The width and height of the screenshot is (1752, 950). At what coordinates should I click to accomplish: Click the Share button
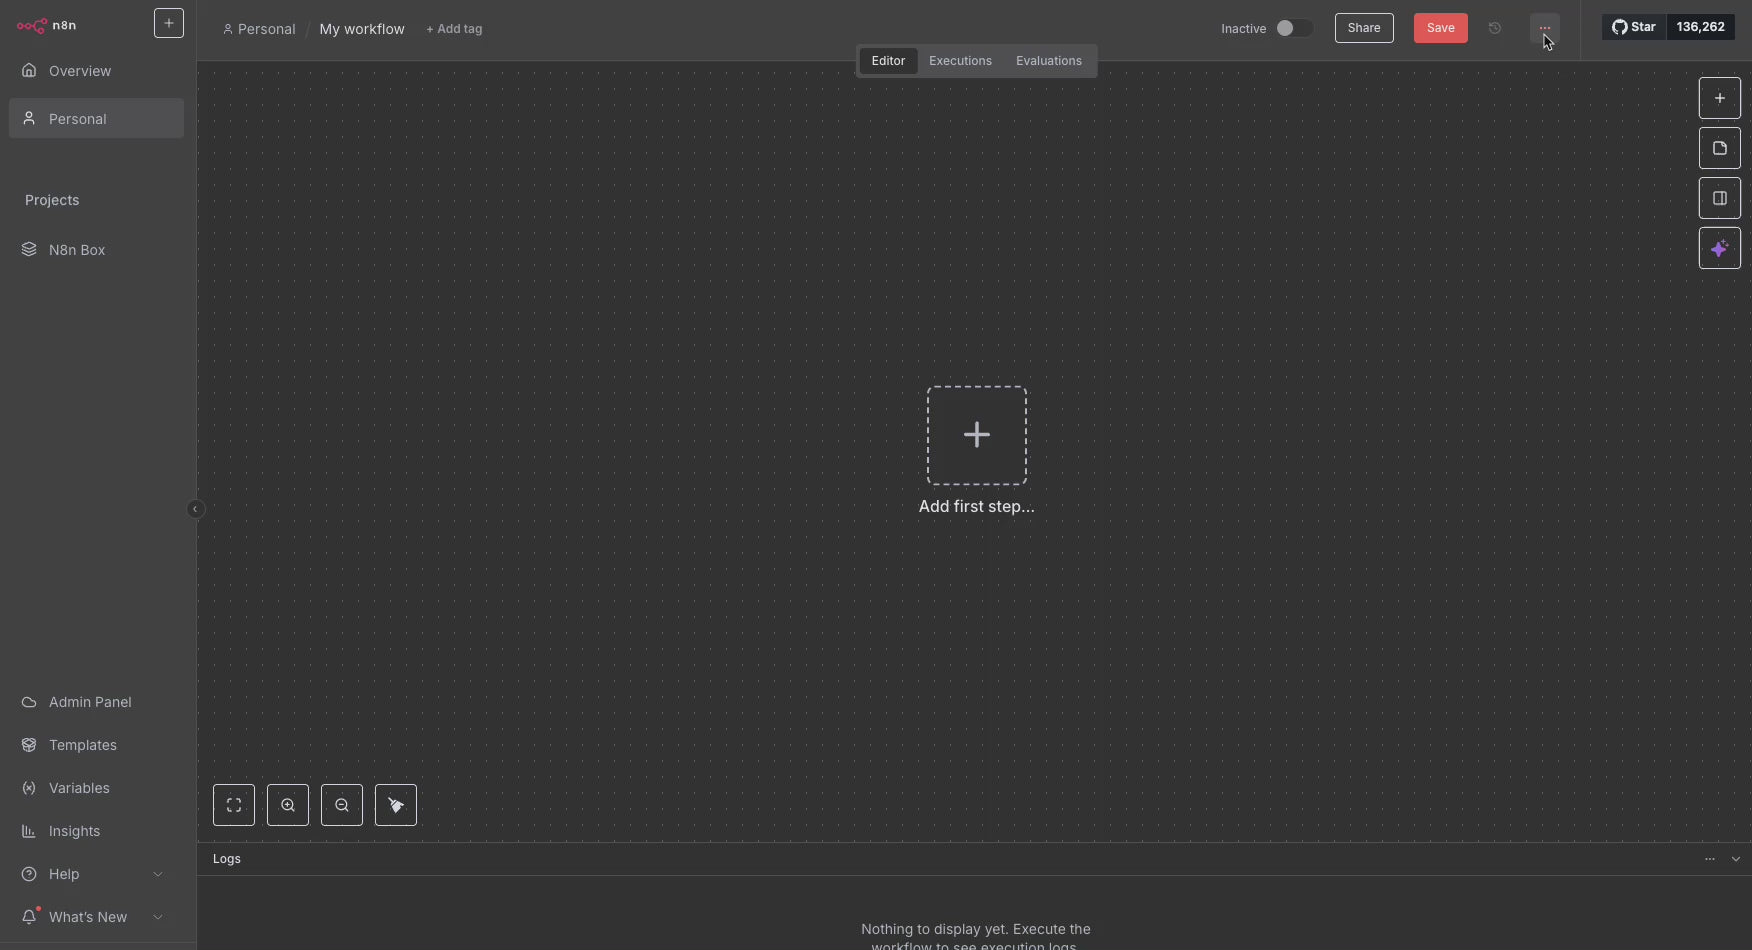point(1363,28)
